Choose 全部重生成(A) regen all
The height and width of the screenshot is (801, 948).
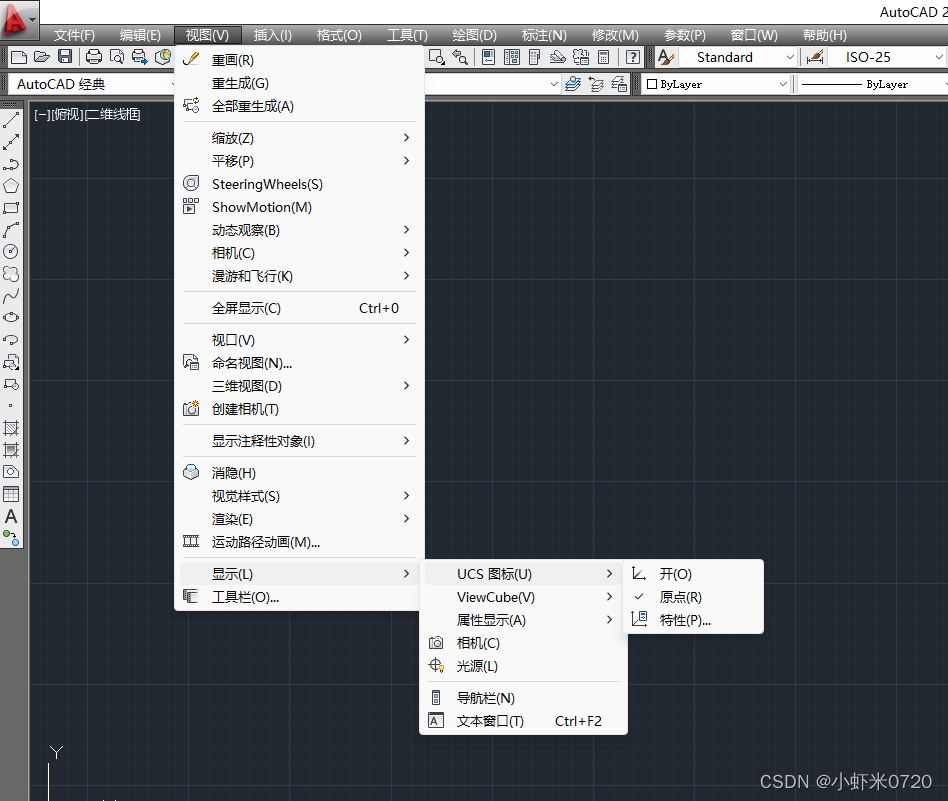click(299, 106)
